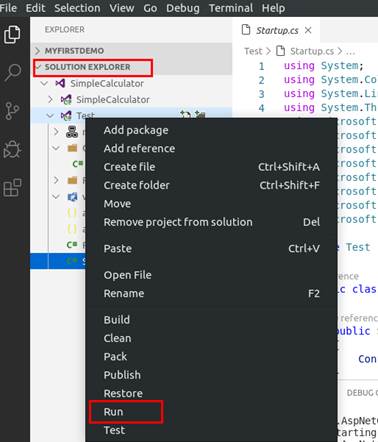Close the Startup.cs editor tab
378x442 pixels.
(308, 30)
